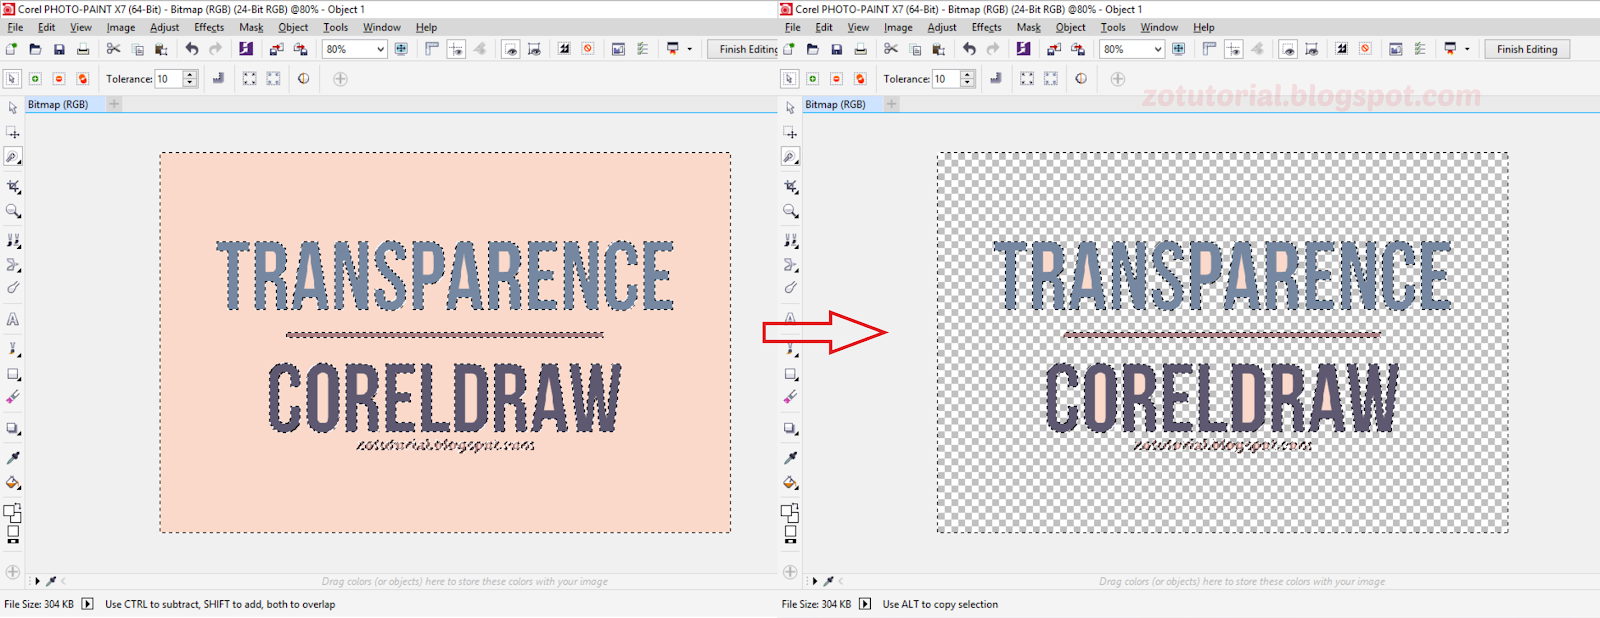Screen dimensions: 1600x618
Task: Click Undo arrow in left window toolbar
Action: point(191,49)
